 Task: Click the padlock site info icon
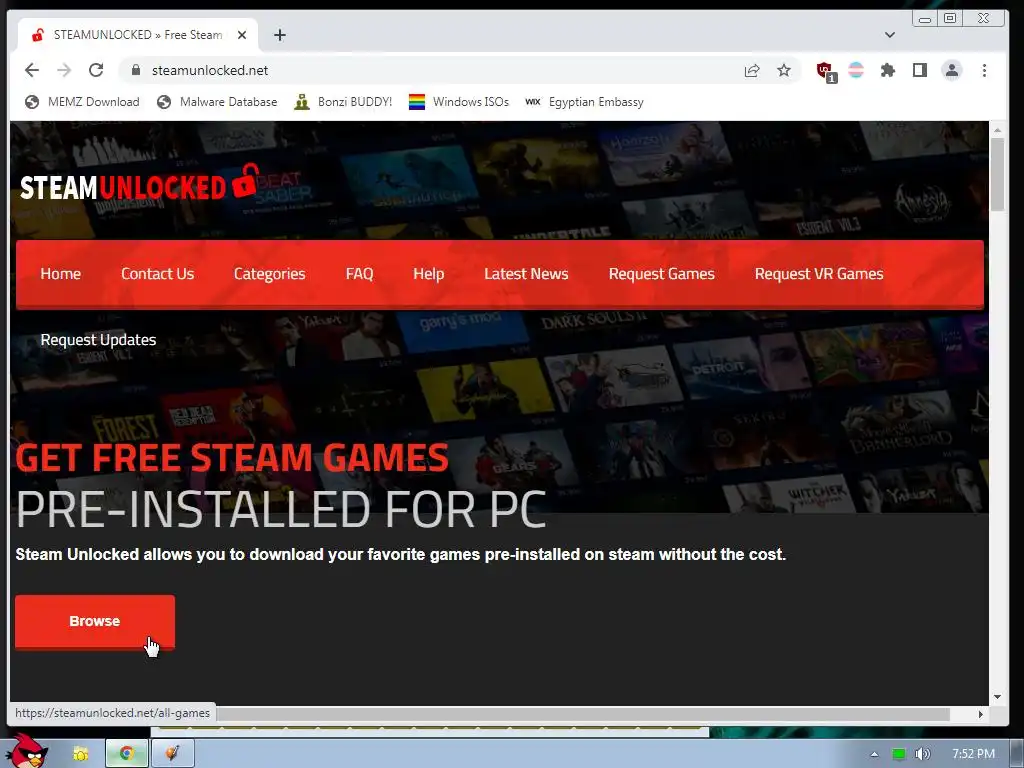tap(136, 70)
